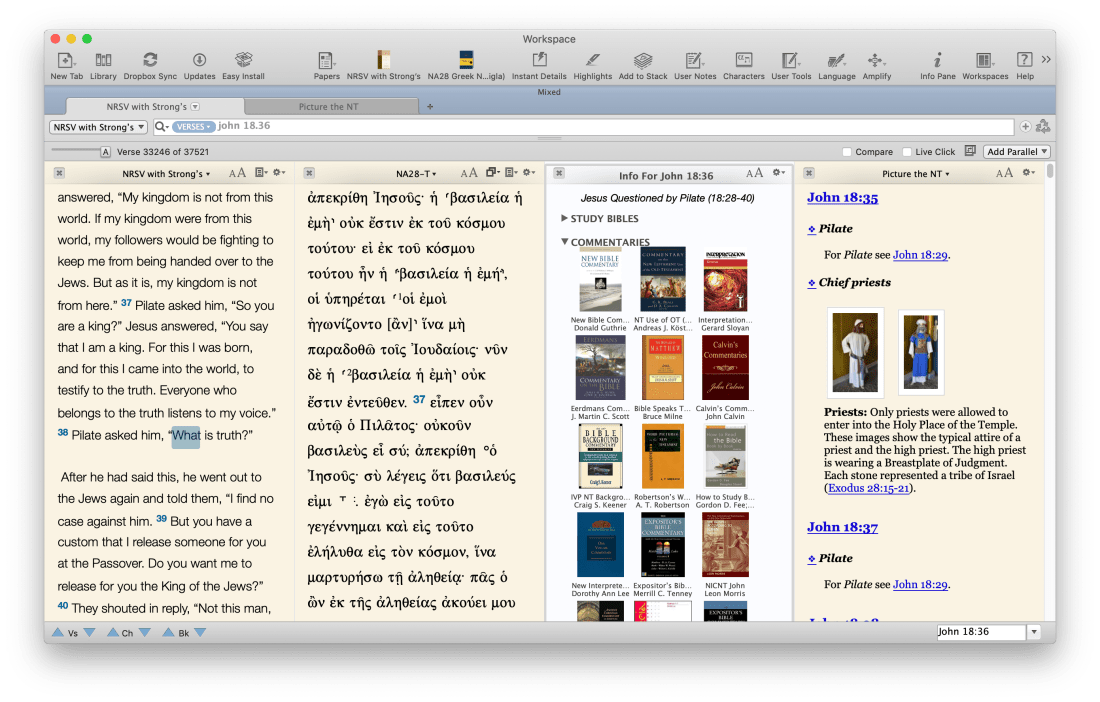Collapse the COMMENTARIES section
The height and width of the screenshot is (702, 1100).
[565, 240]
